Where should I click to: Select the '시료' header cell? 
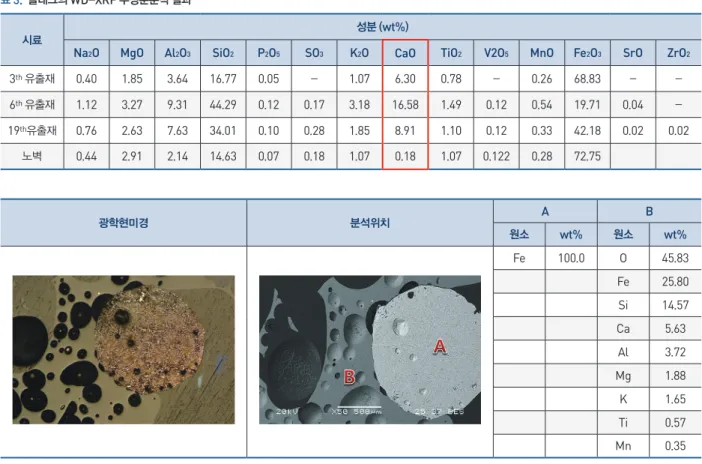tap(32, 40)
